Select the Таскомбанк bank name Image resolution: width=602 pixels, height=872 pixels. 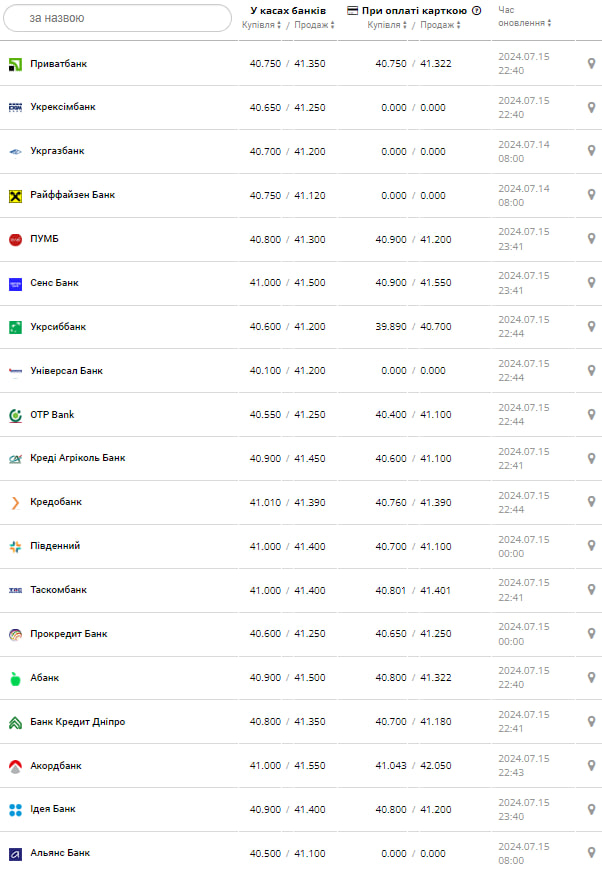click(59, 590)
